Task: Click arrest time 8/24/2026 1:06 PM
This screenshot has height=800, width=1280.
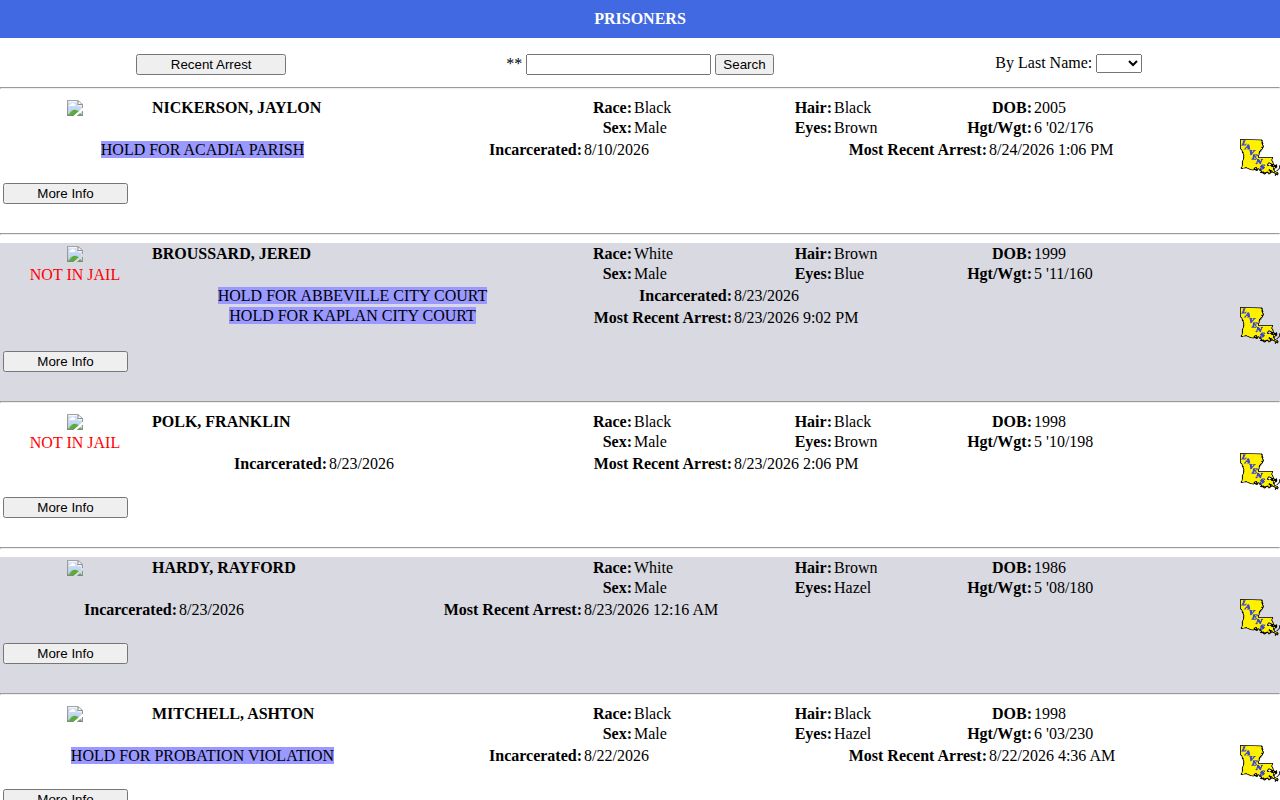Action: click(x=1051, y=150)
